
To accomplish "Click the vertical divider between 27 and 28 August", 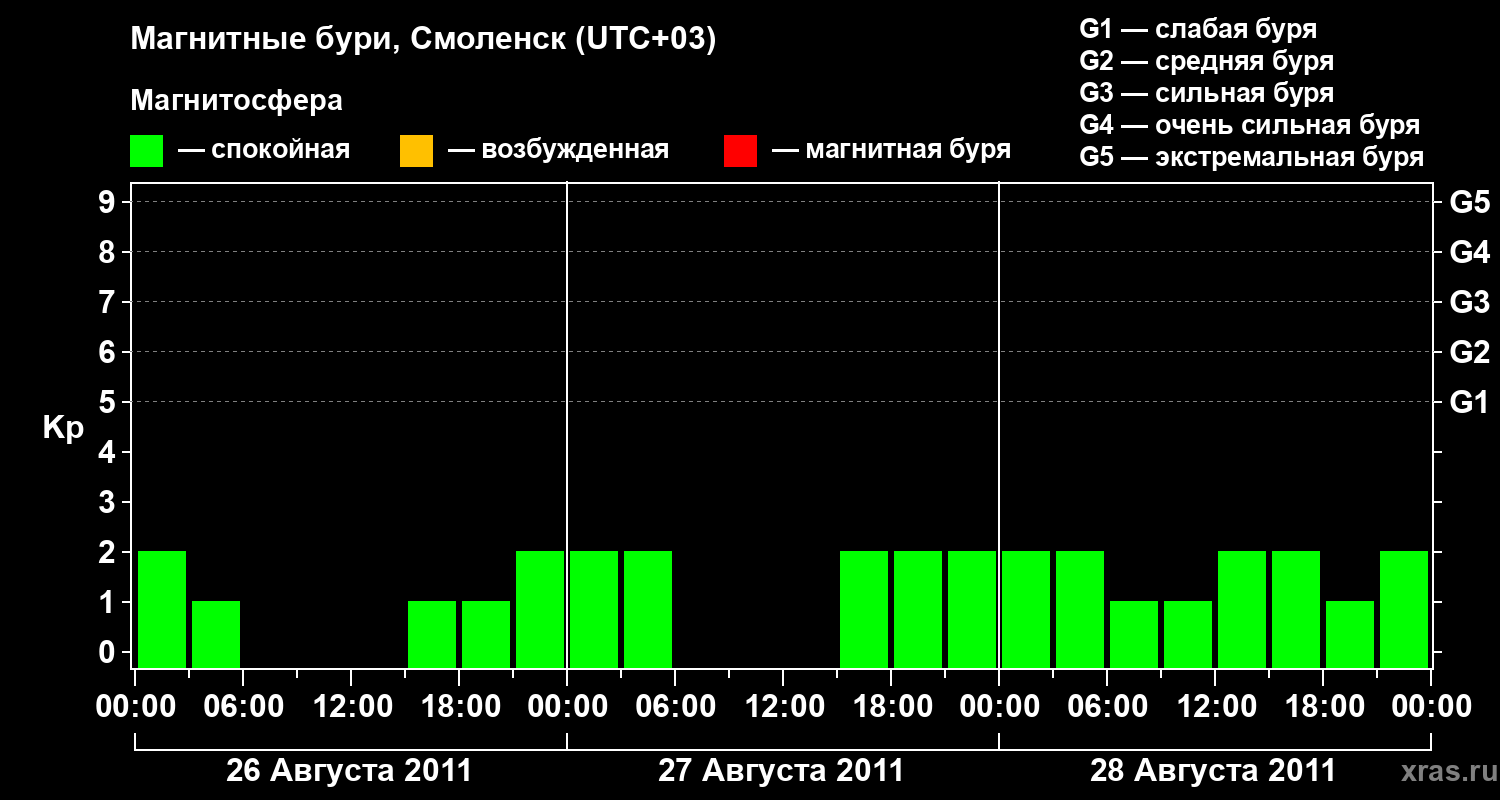I will [x=999, y=425].
